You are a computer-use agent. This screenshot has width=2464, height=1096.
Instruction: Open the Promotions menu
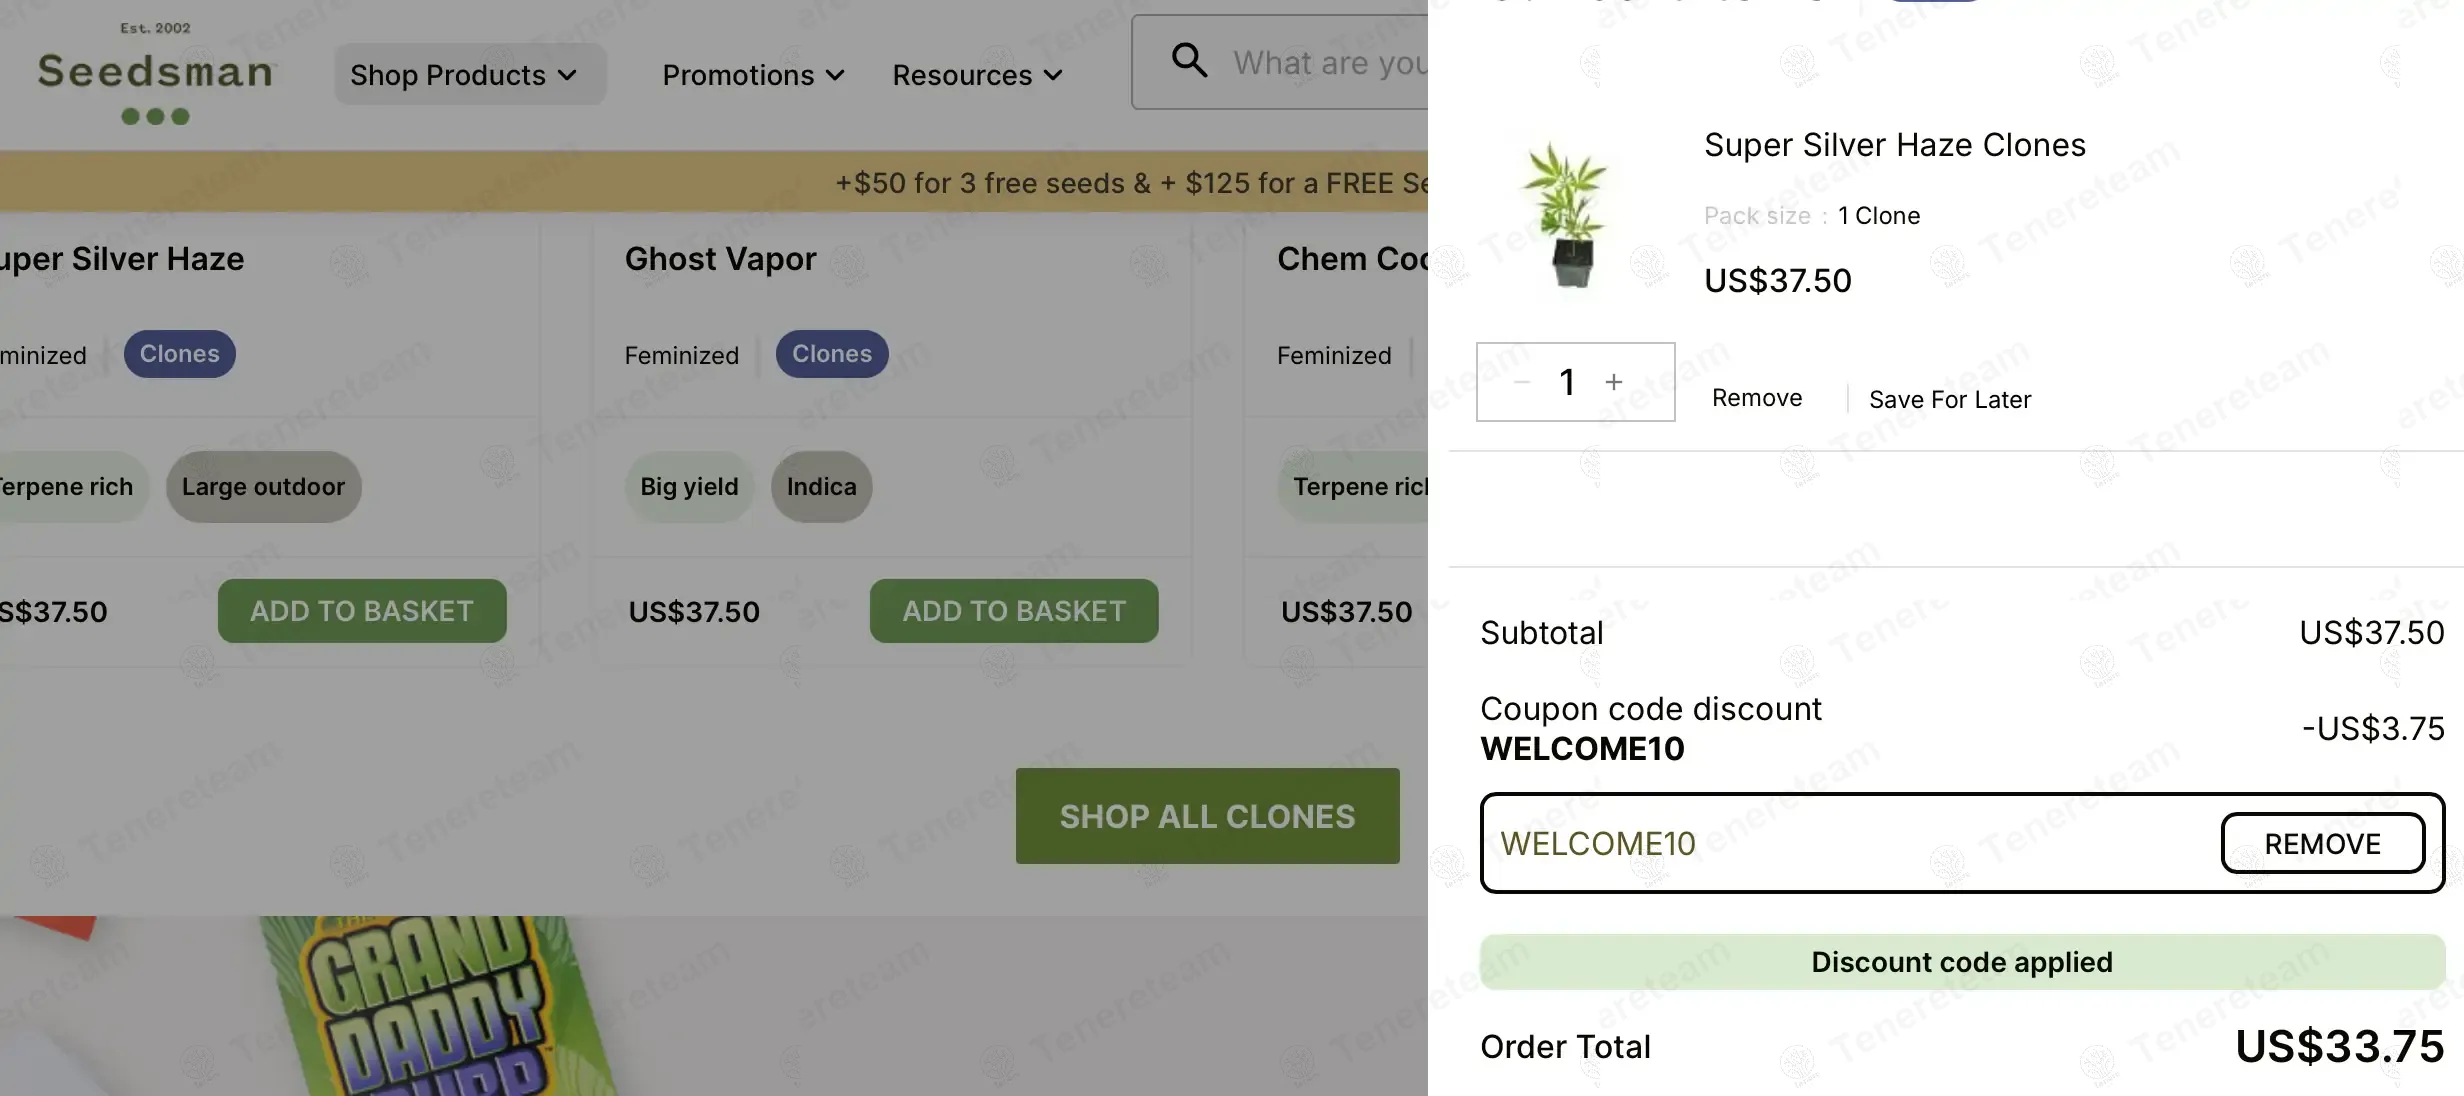pos(753,75)
